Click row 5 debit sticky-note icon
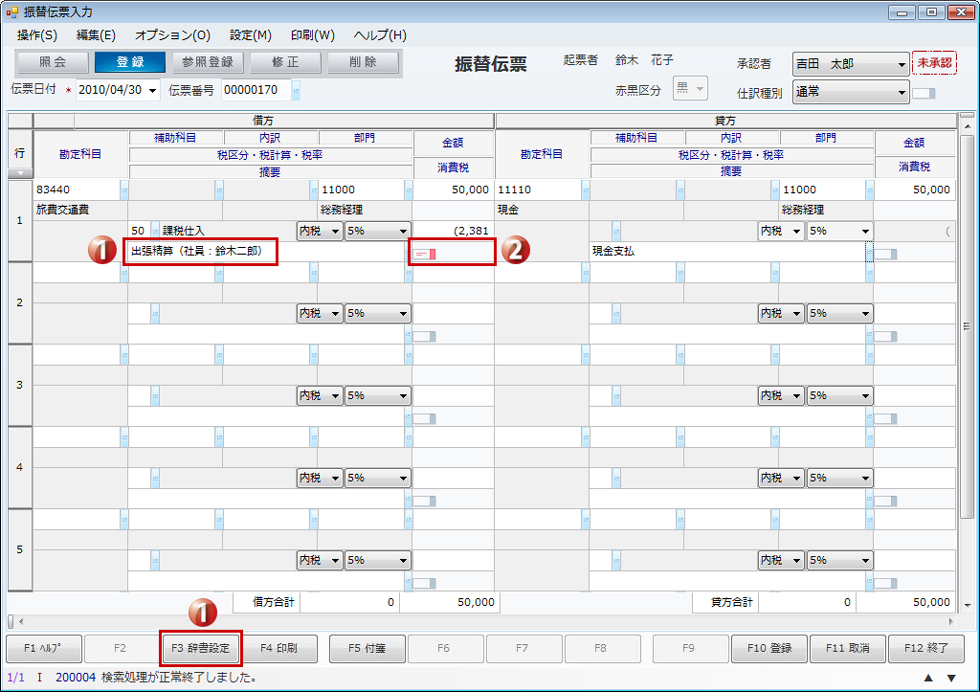980x692 pixels. 424,583
